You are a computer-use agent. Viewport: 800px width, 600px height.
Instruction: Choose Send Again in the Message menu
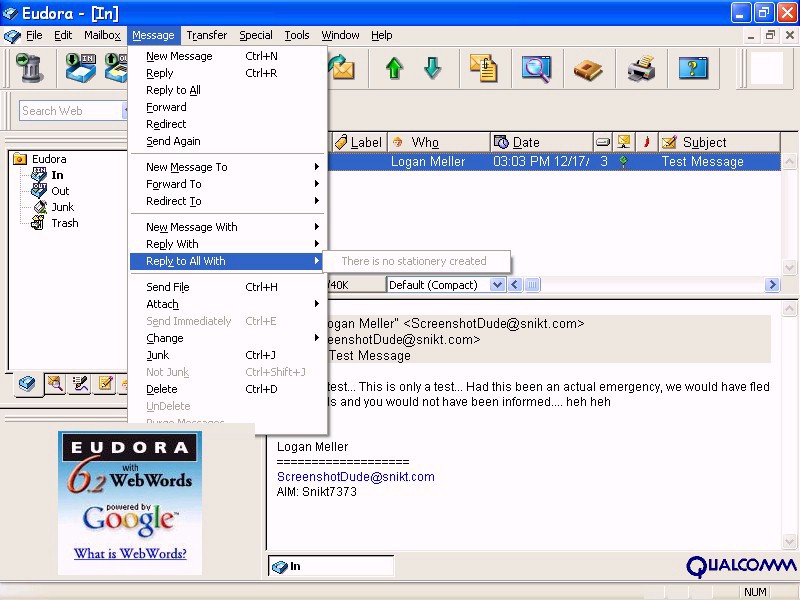229,141
